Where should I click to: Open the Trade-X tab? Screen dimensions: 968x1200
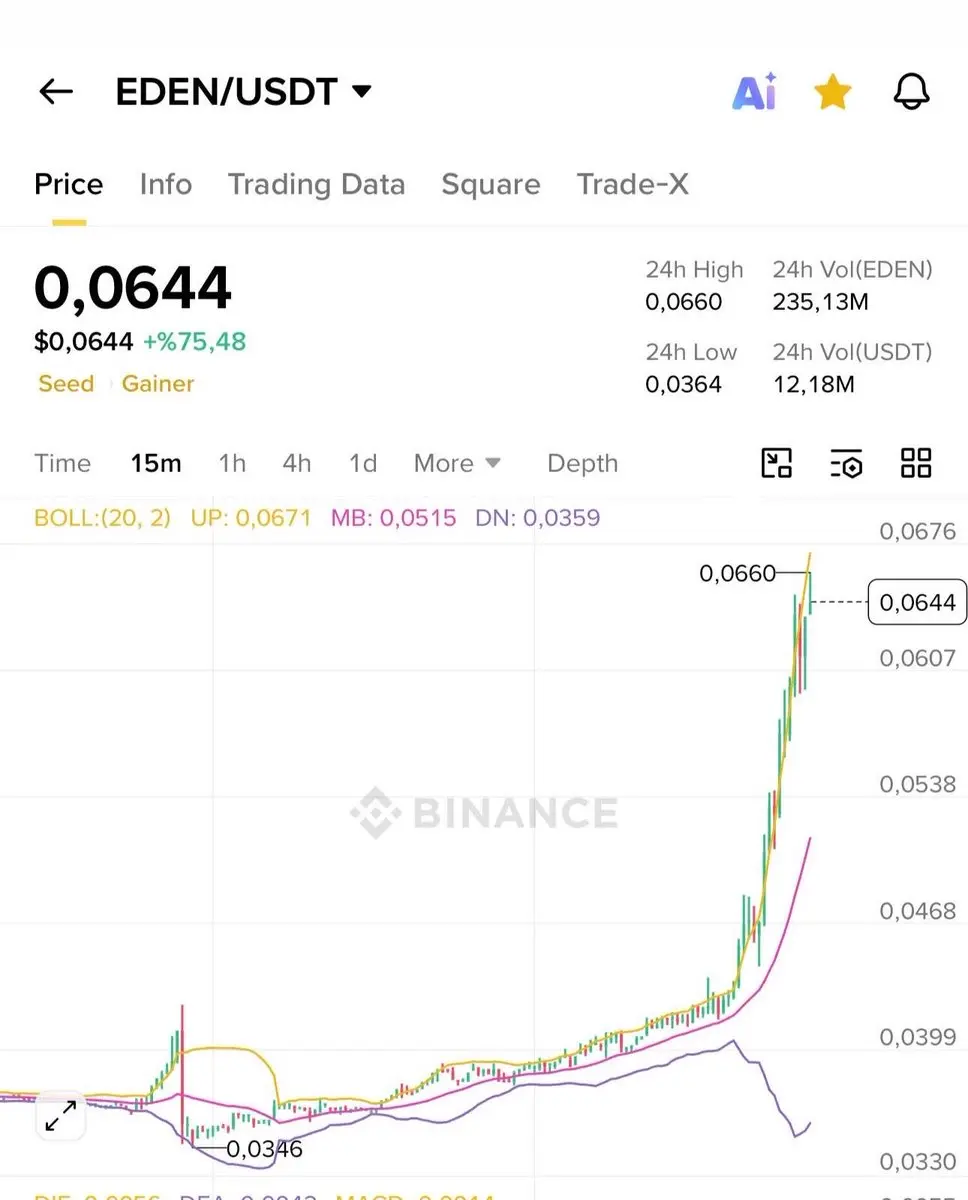pos(633,184)
